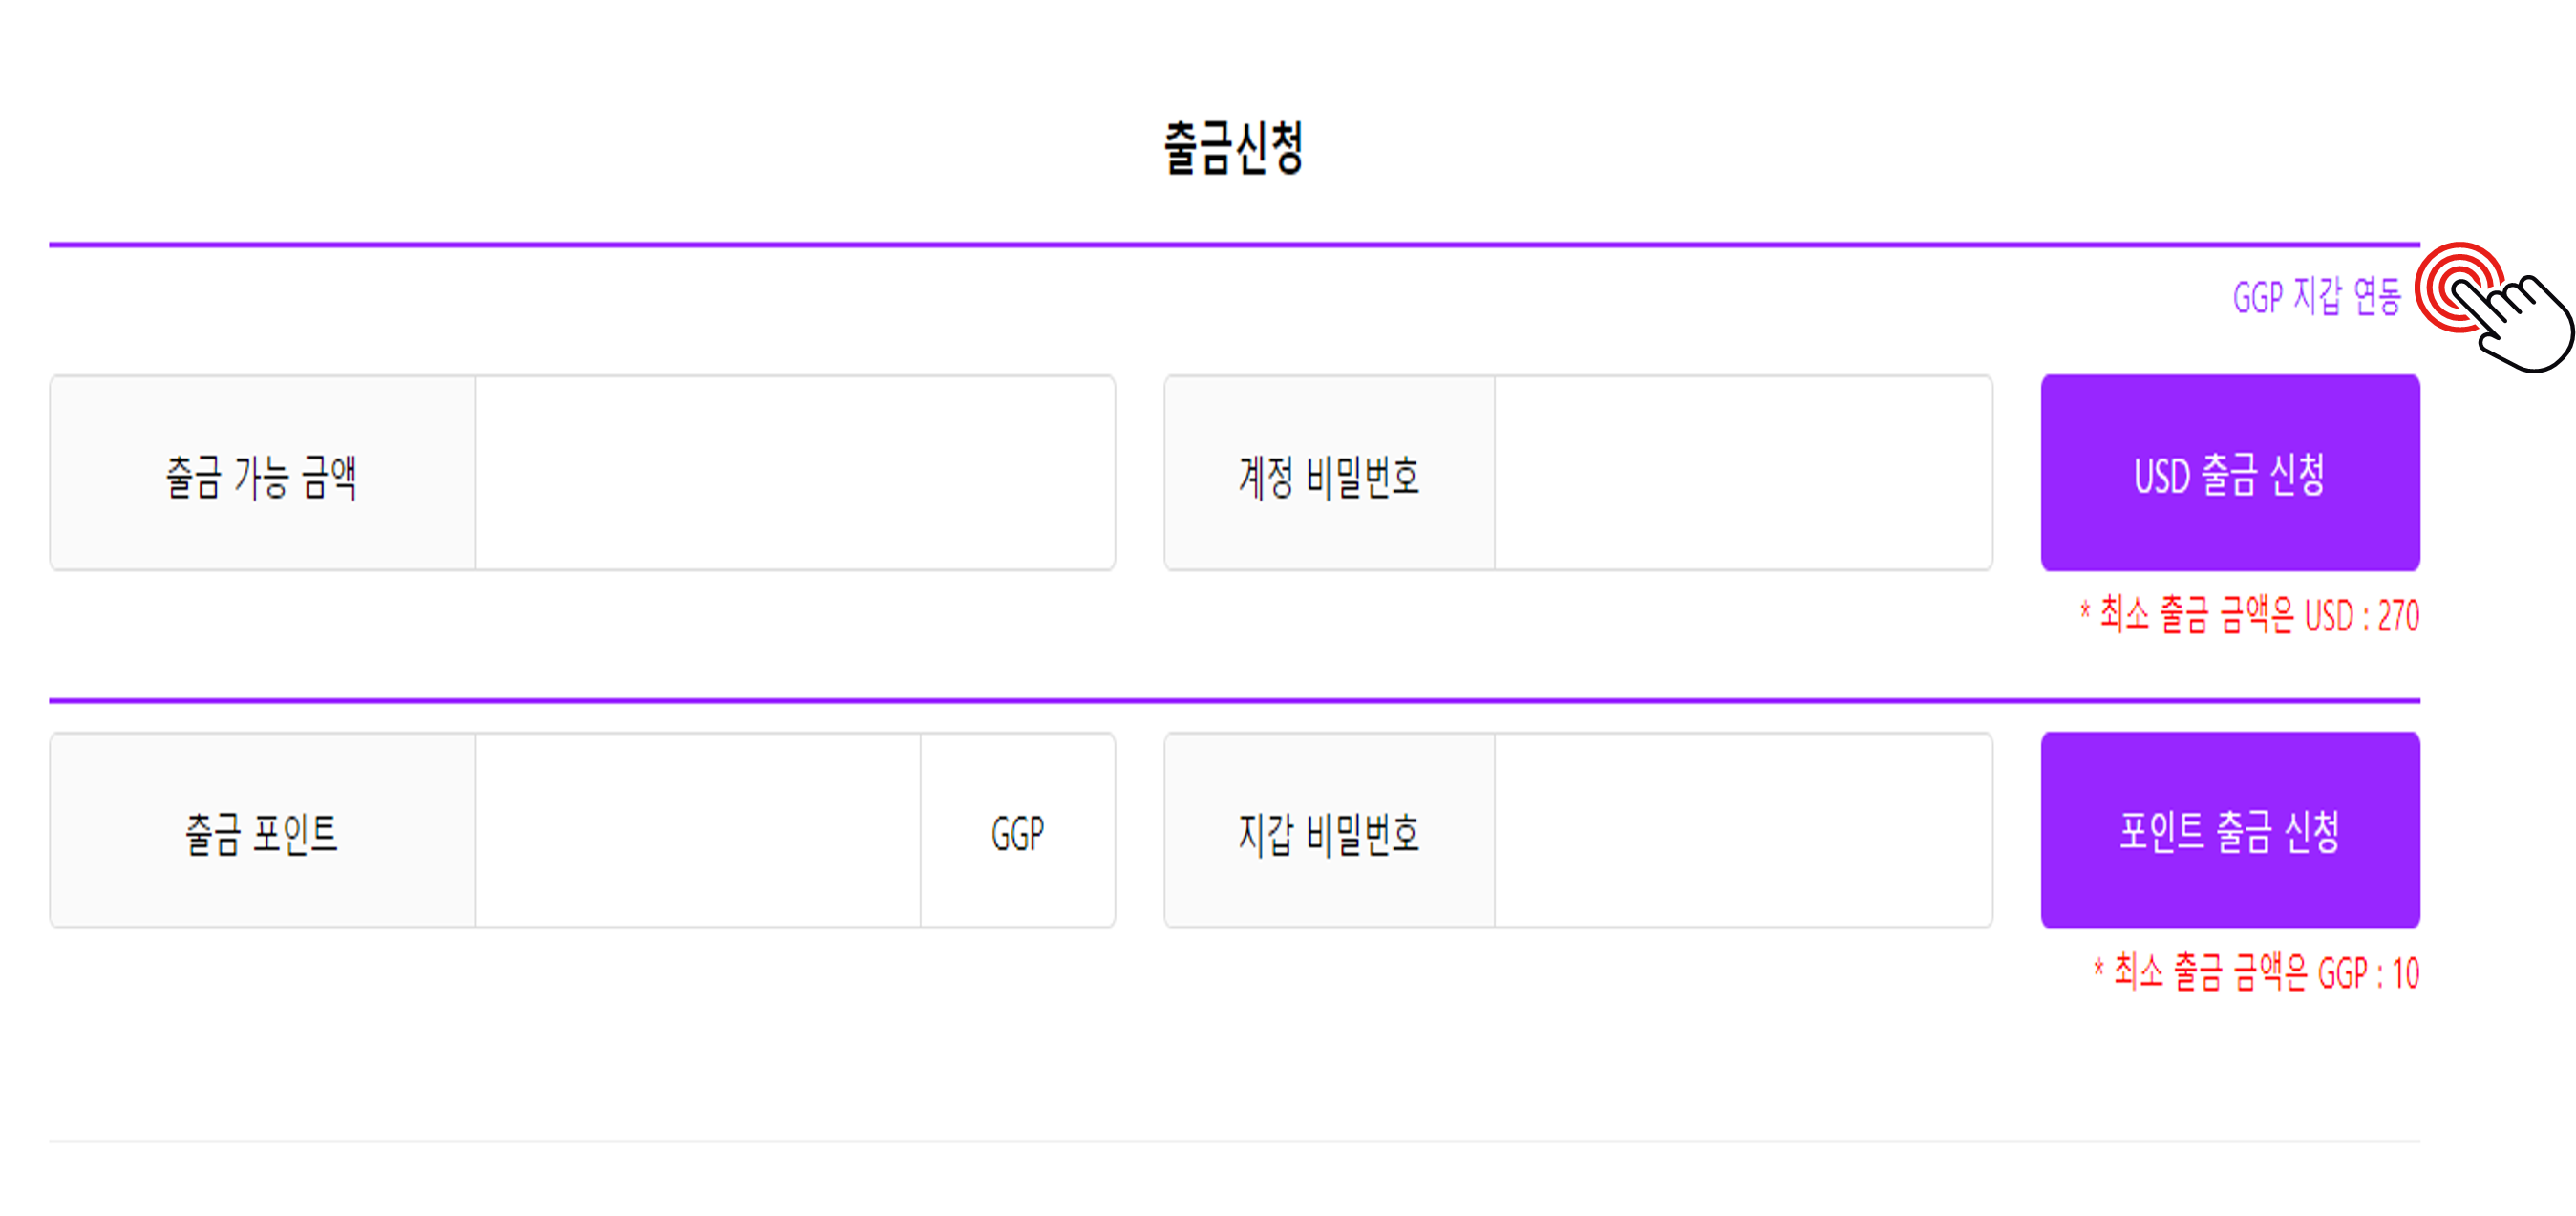This screenshot has width=2576, height=1216.
Task: Click the red GGP : 10 minimum notice
Action: (2256, 971)
